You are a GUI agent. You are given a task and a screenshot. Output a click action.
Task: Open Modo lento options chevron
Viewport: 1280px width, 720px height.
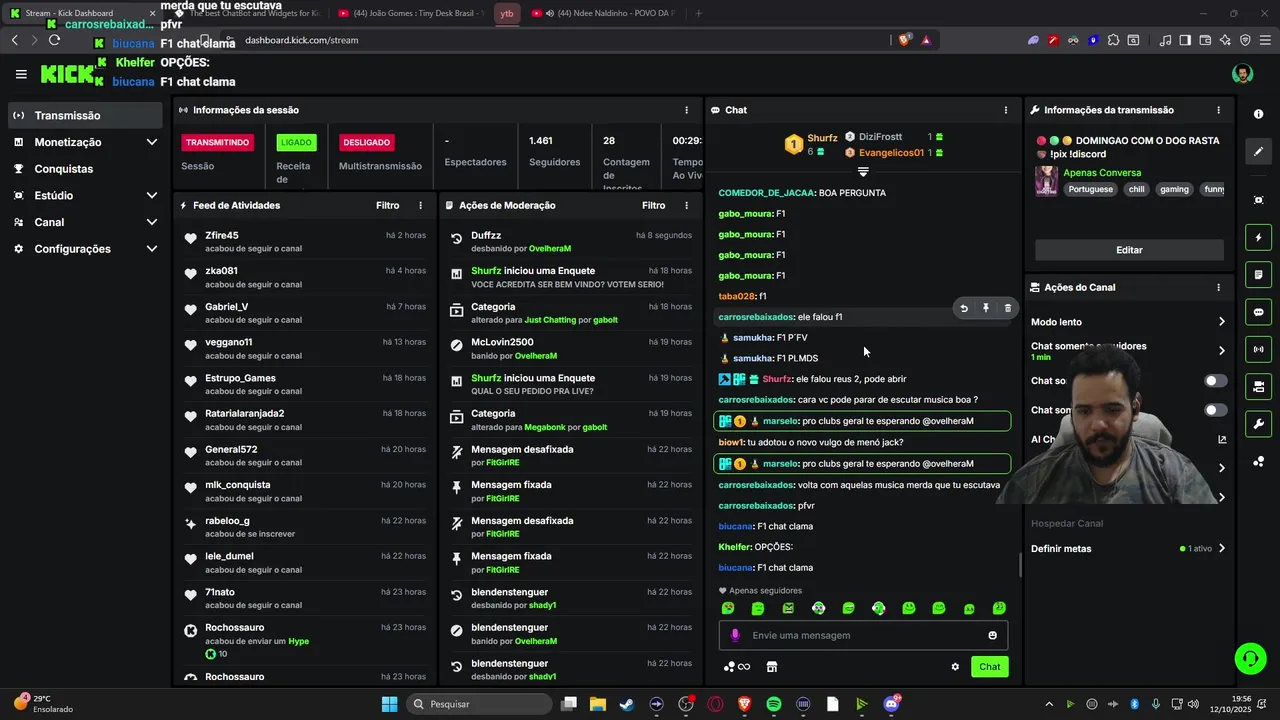tap(1221, 322)
